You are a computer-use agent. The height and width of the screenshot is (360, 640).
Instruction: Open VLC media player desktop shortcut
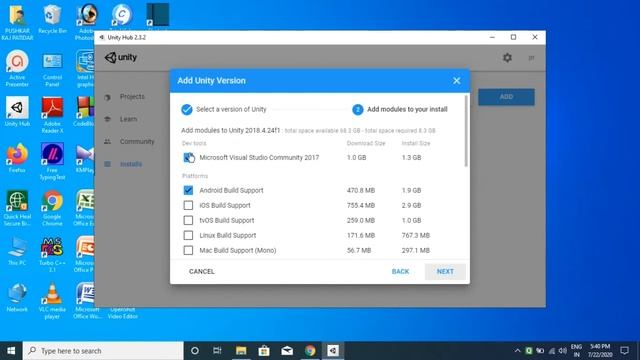(x=52, y=301)
